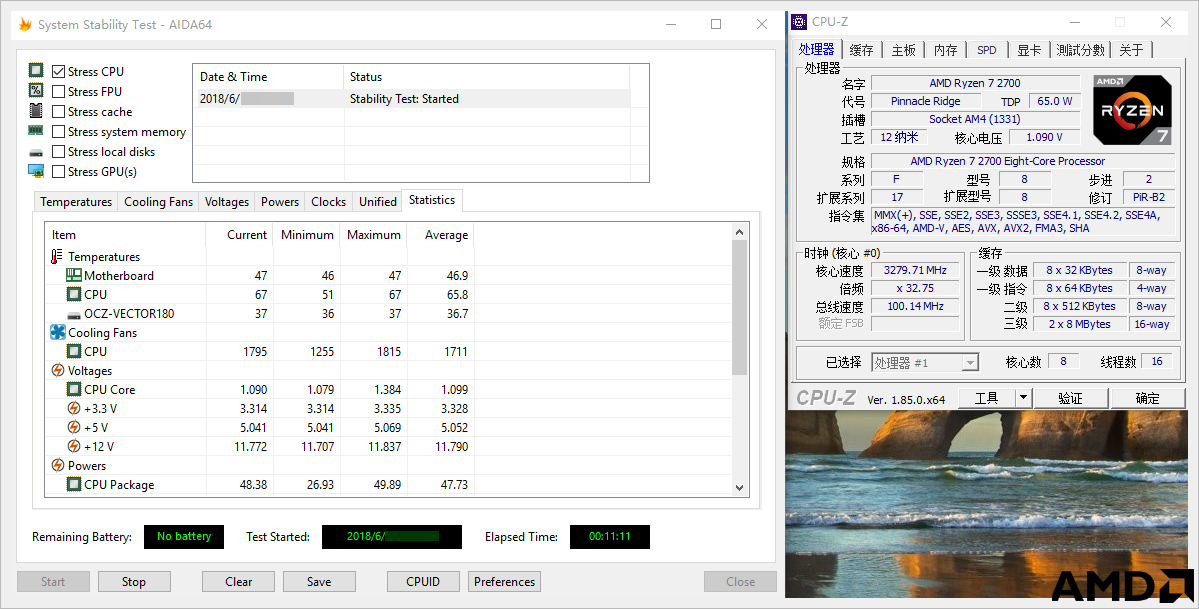Enable Stress local disks checkbox

click(x=58, y=151)
